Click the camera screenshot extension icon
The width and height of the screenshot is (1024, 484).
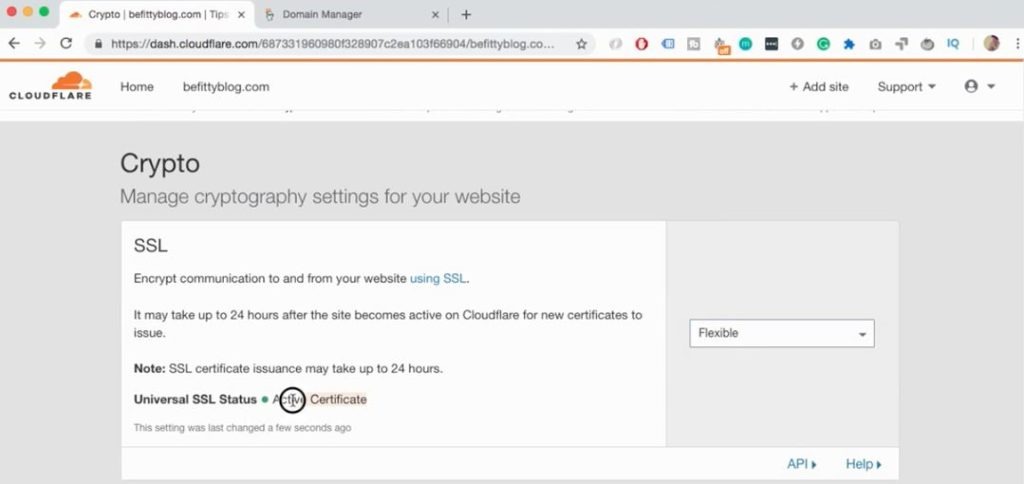(875, 44)
